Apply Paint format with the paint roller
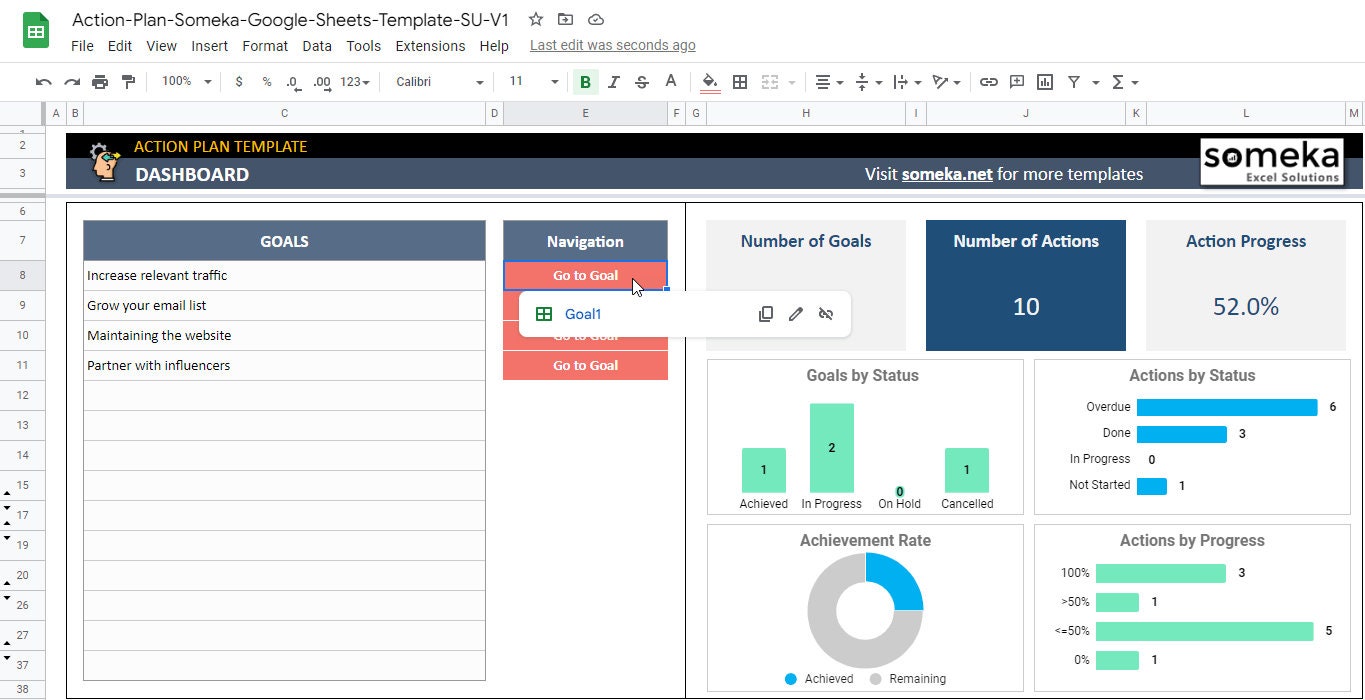The width and height of the screenshot is (1365, 700). click(128, 82)
